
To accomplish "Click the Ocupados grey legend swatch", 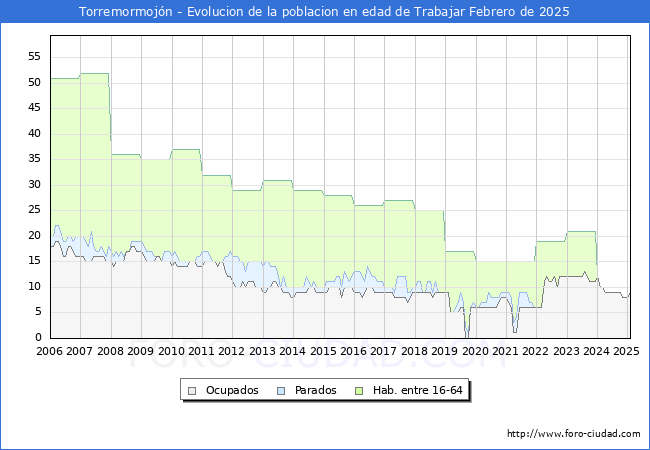I will click(x=192, y=391).
